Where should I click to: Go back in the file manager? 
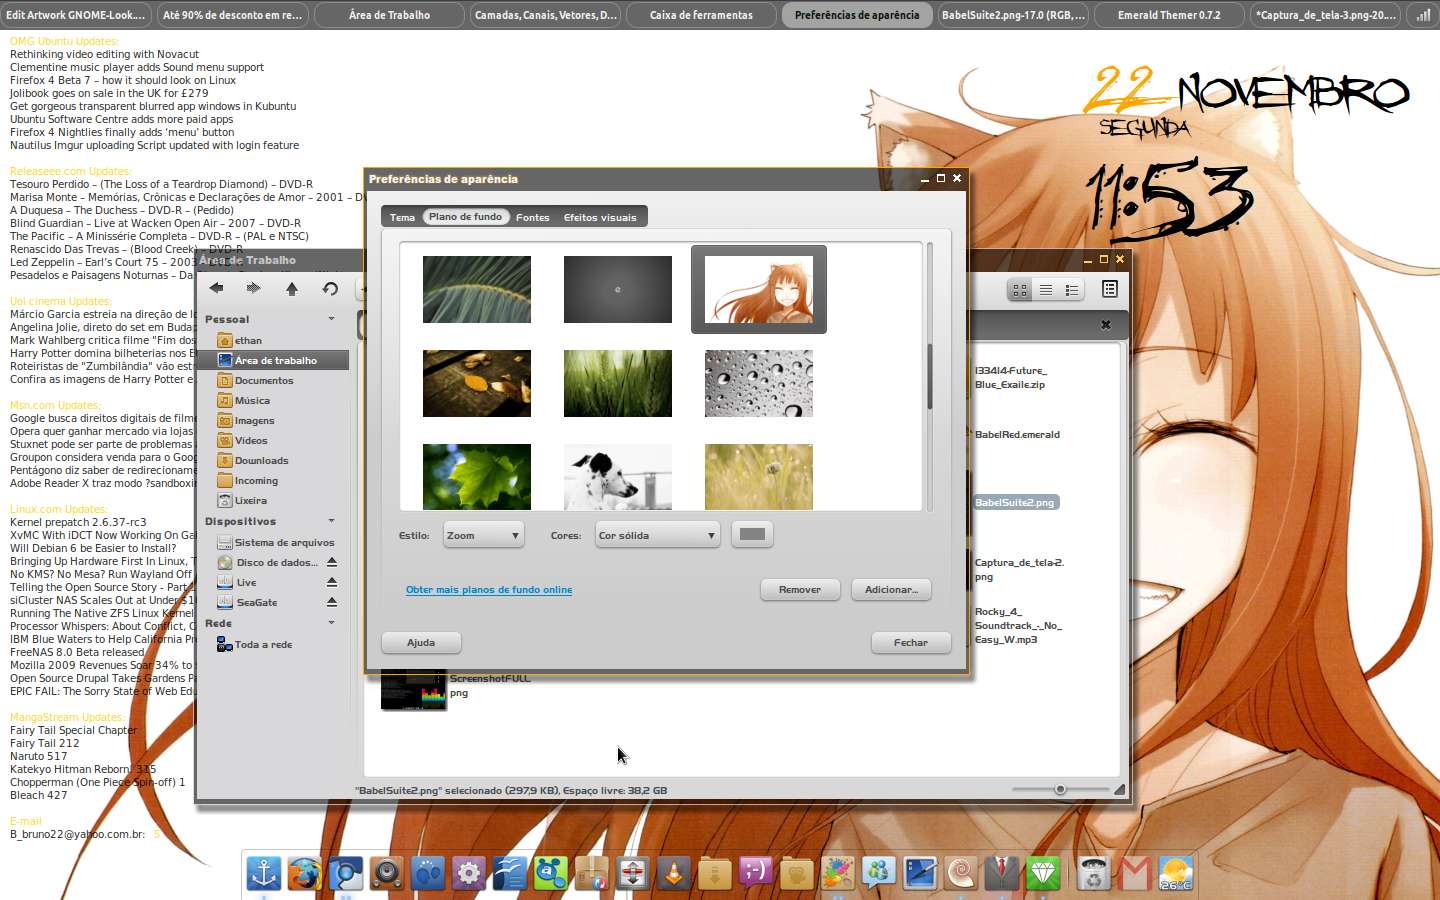click(216, 288)
